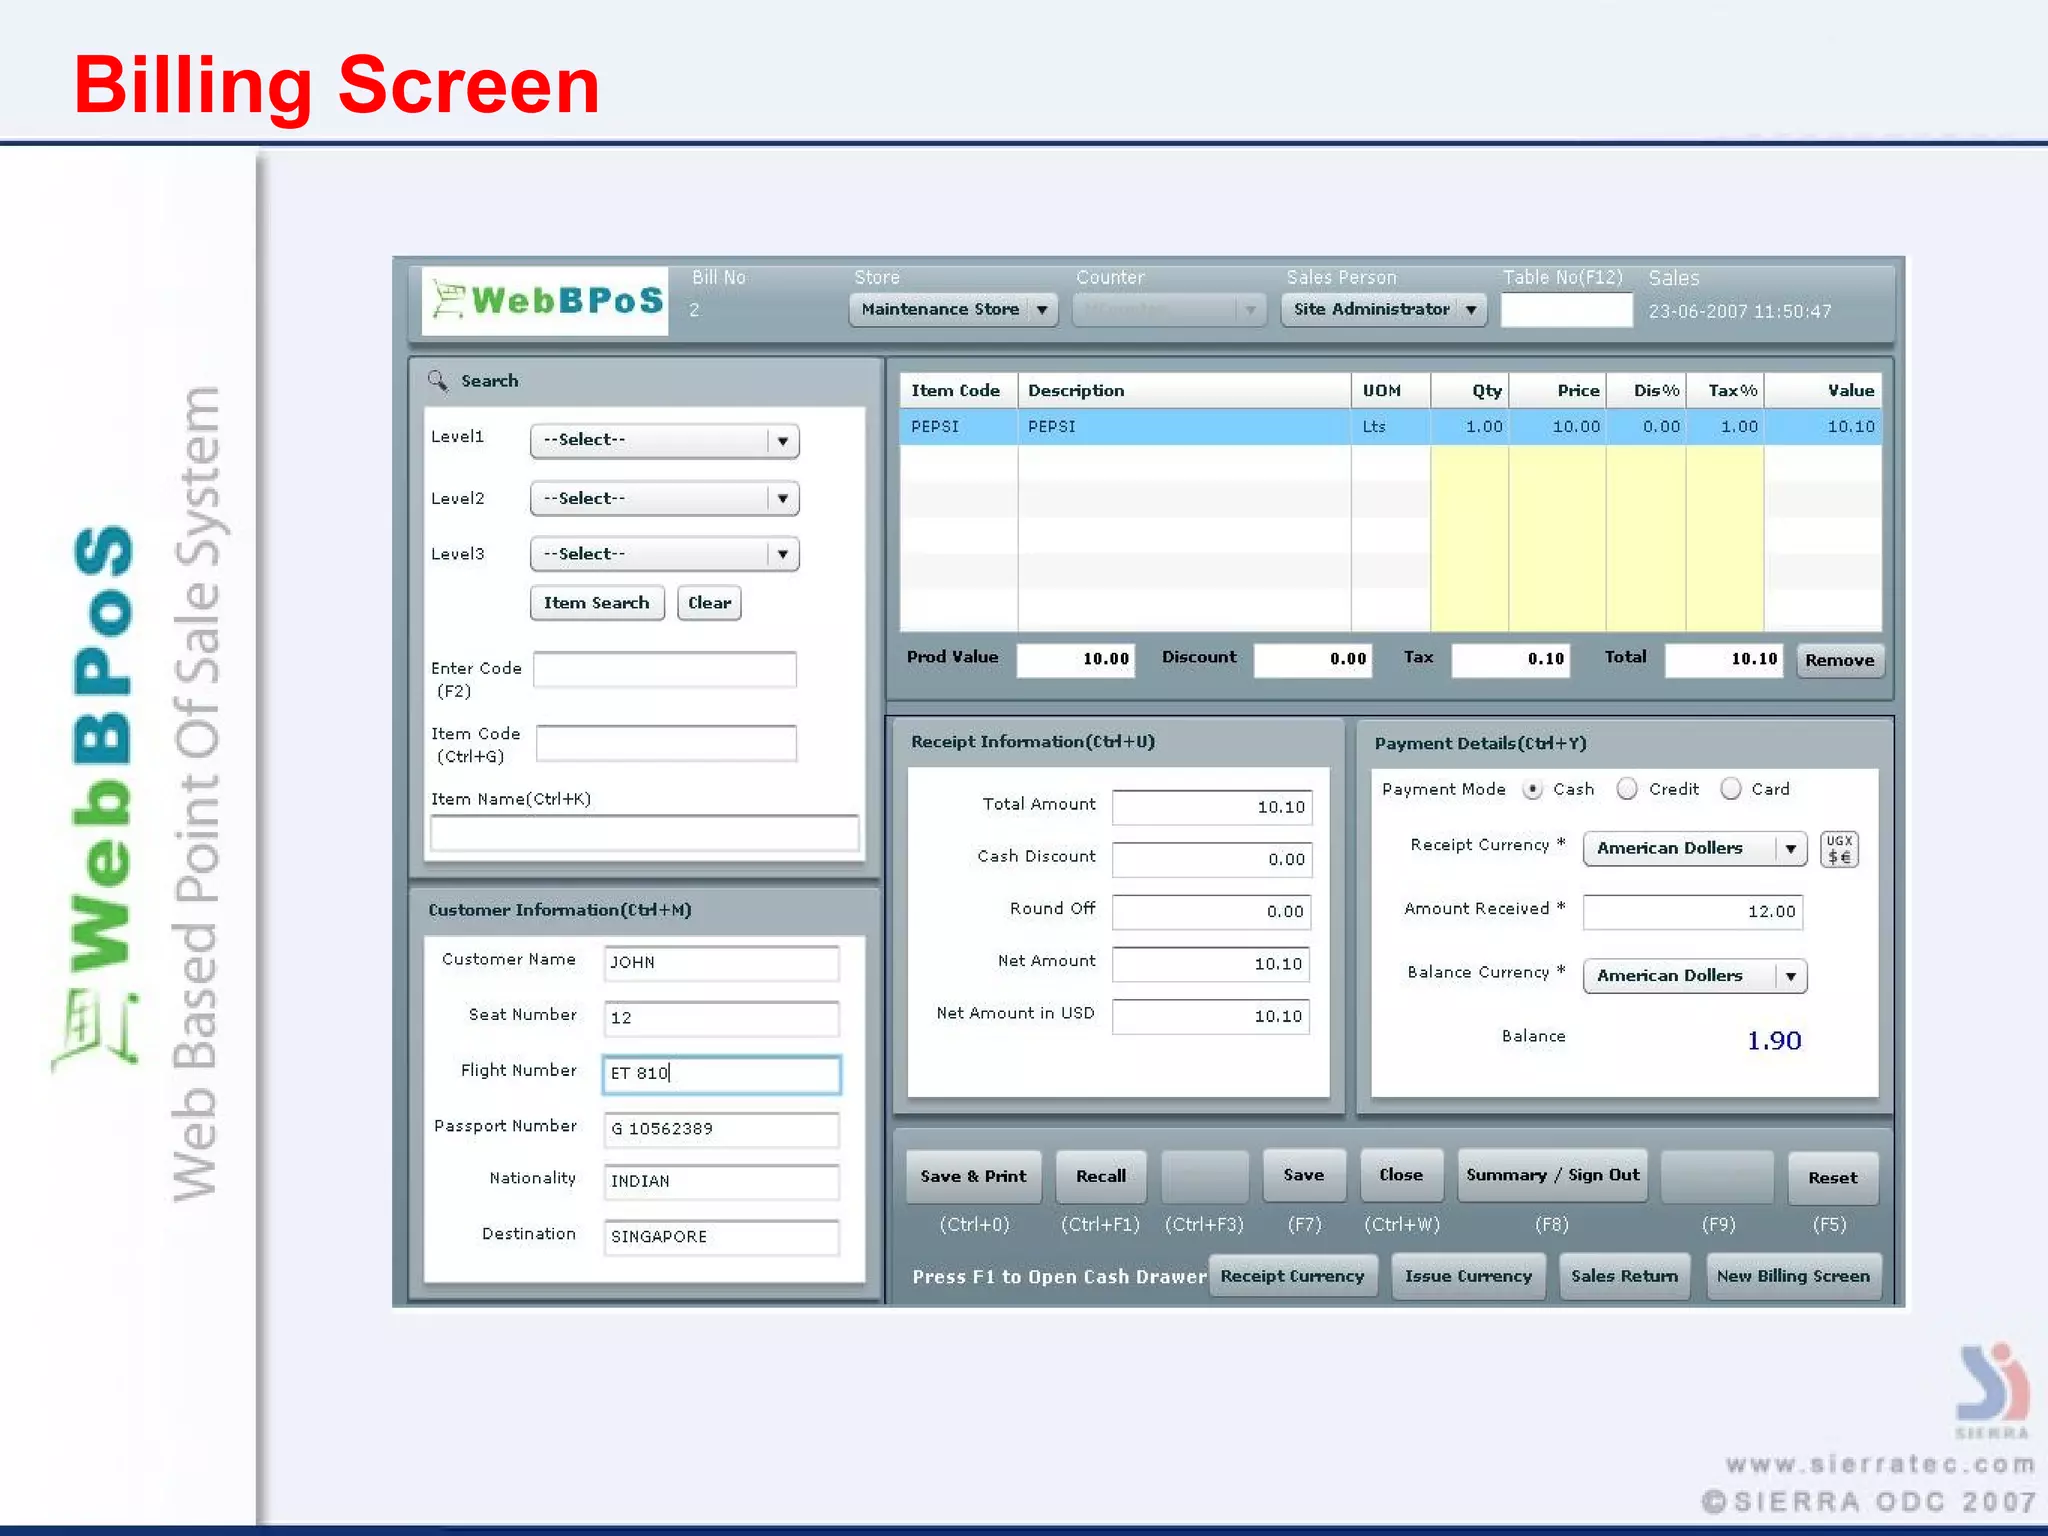This screenshot has width=2048, height=1536.
Task: Click the Item Search button
Action: pos(597,603)
